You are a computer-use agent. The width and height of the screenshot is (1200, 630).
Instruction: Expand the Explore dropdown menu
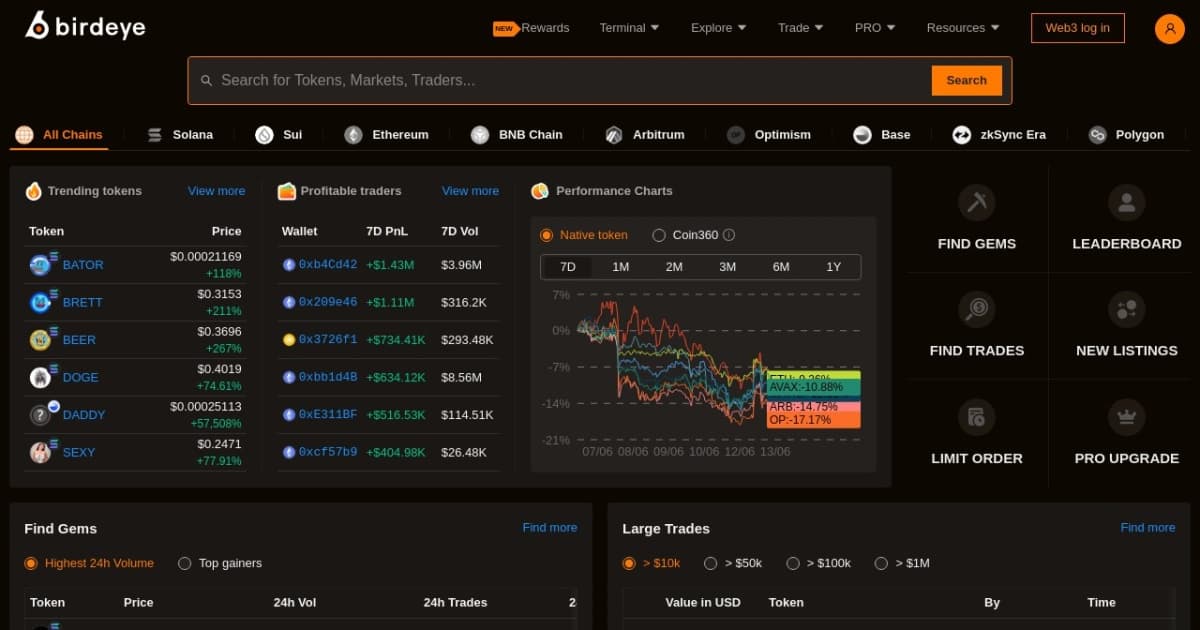tap(718, 28)
